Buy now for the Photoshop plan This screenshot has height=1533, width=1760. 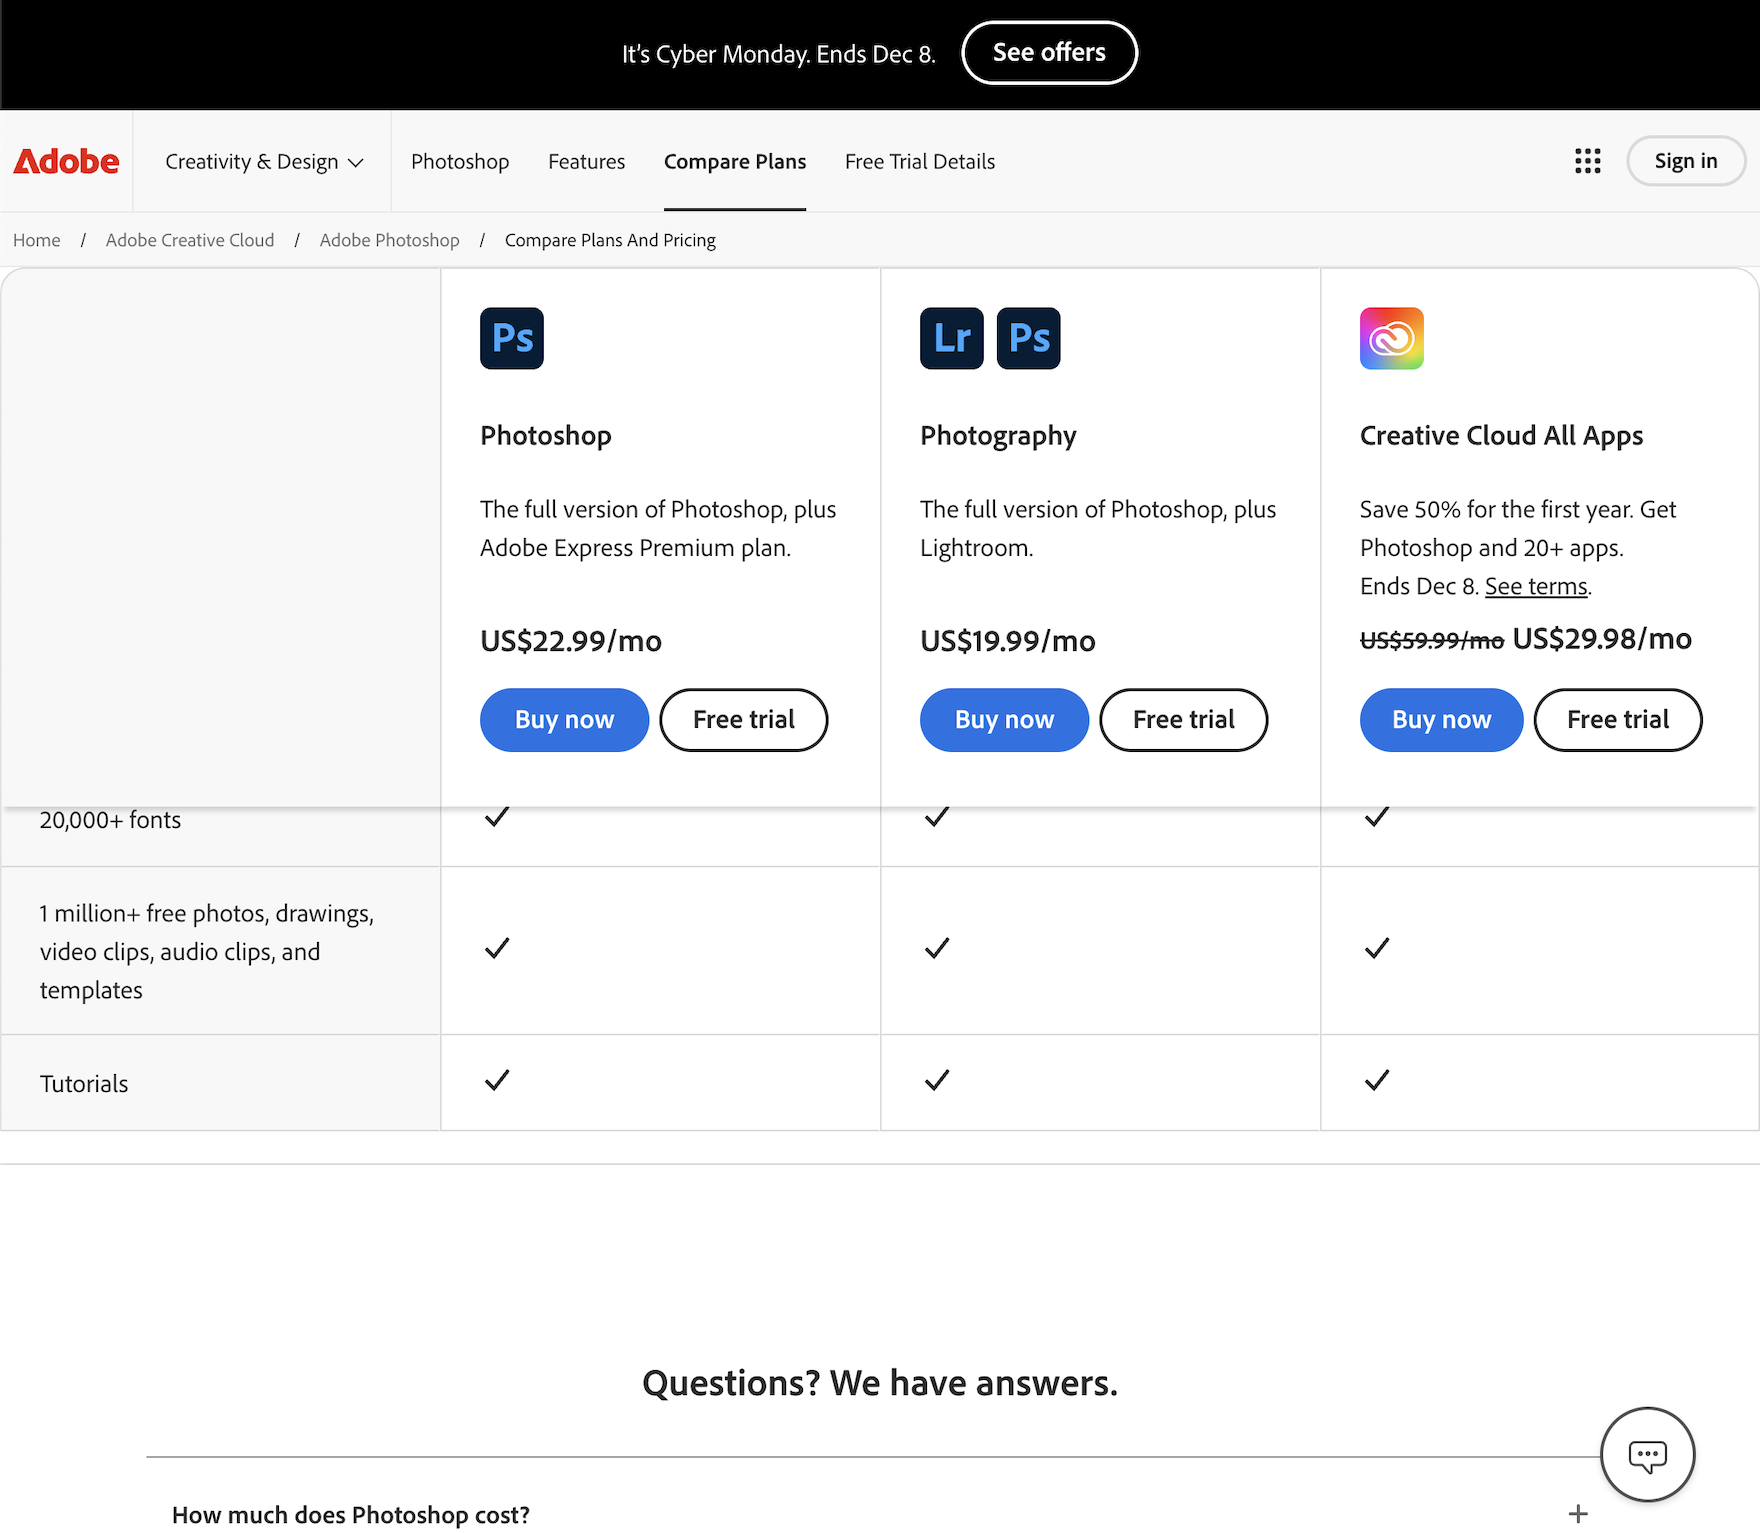[564, 720]
